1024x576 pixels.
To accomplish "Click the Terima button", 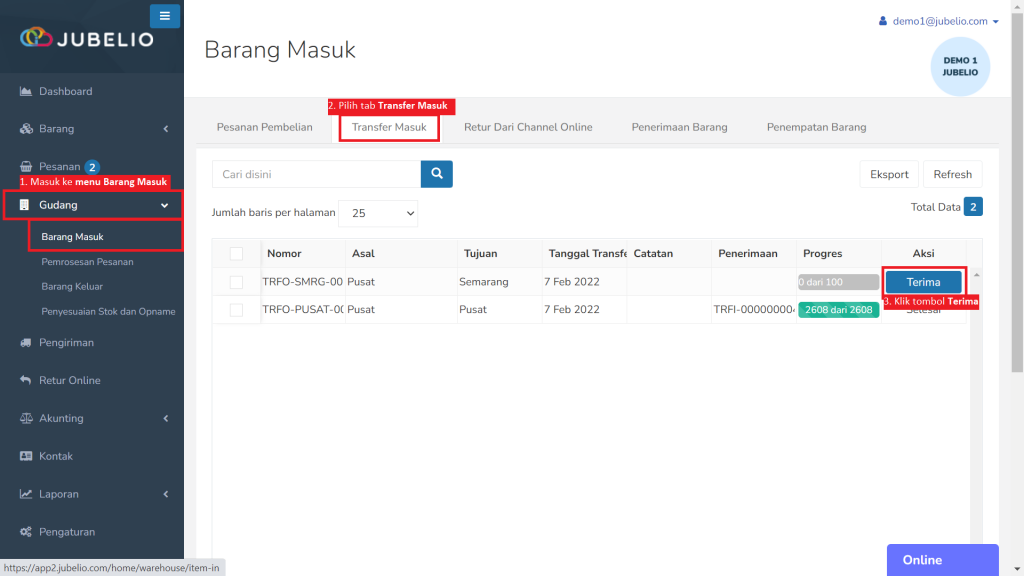I will [923, 282].
